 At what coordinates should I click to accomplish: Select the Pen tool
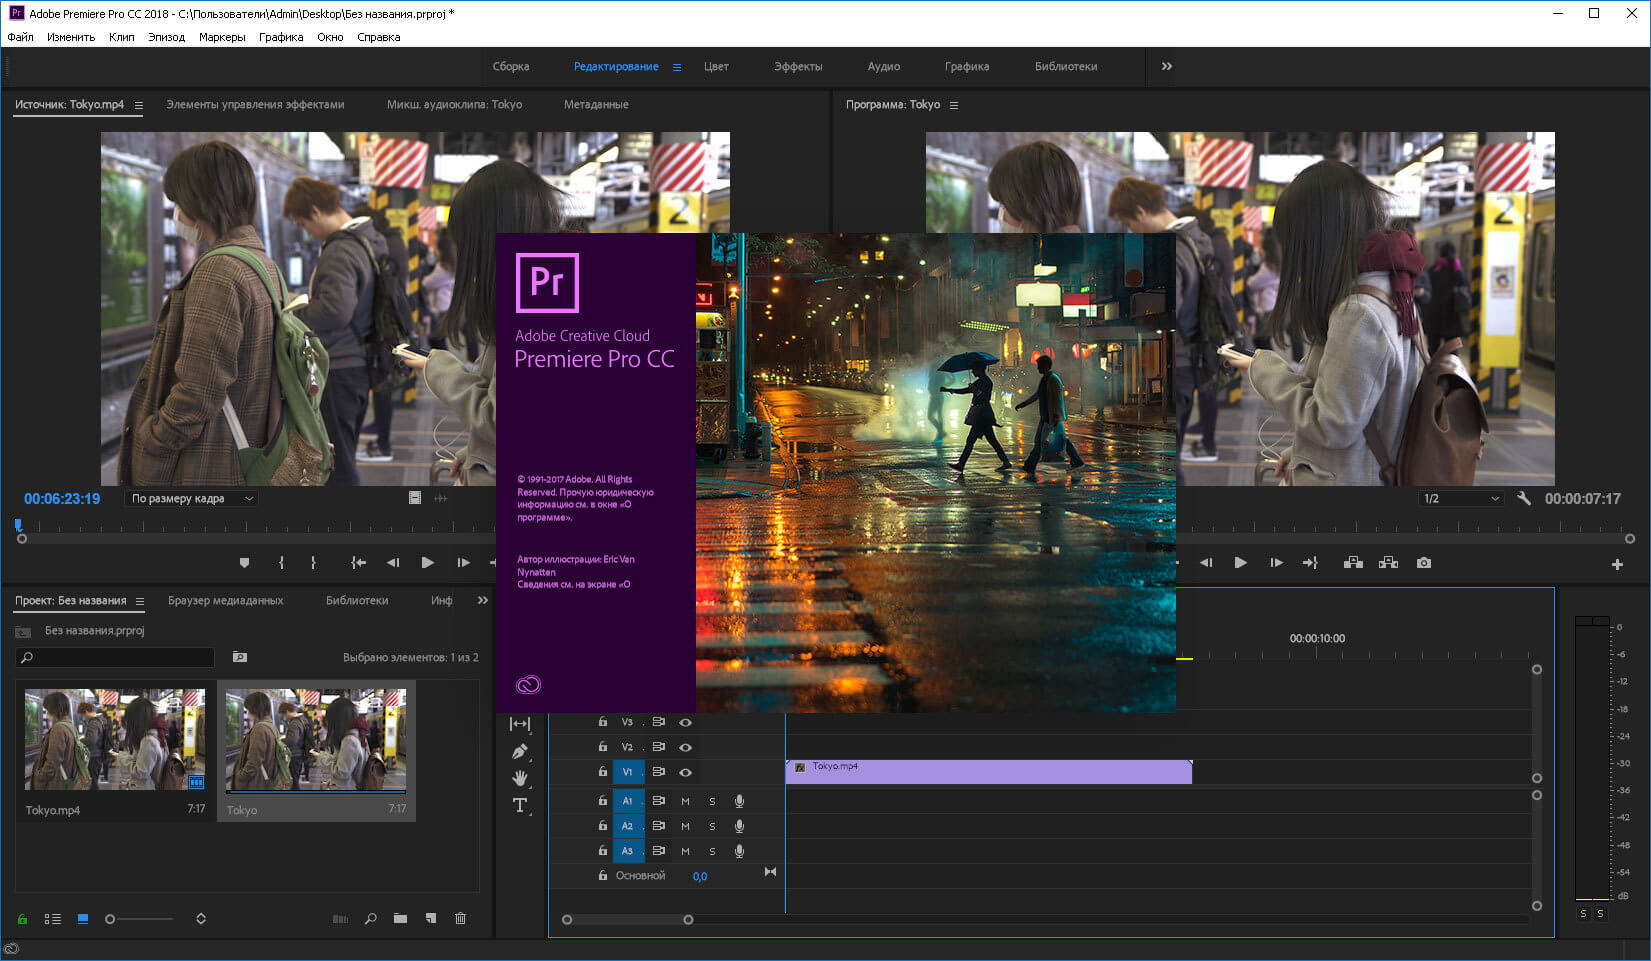point(519,751)
